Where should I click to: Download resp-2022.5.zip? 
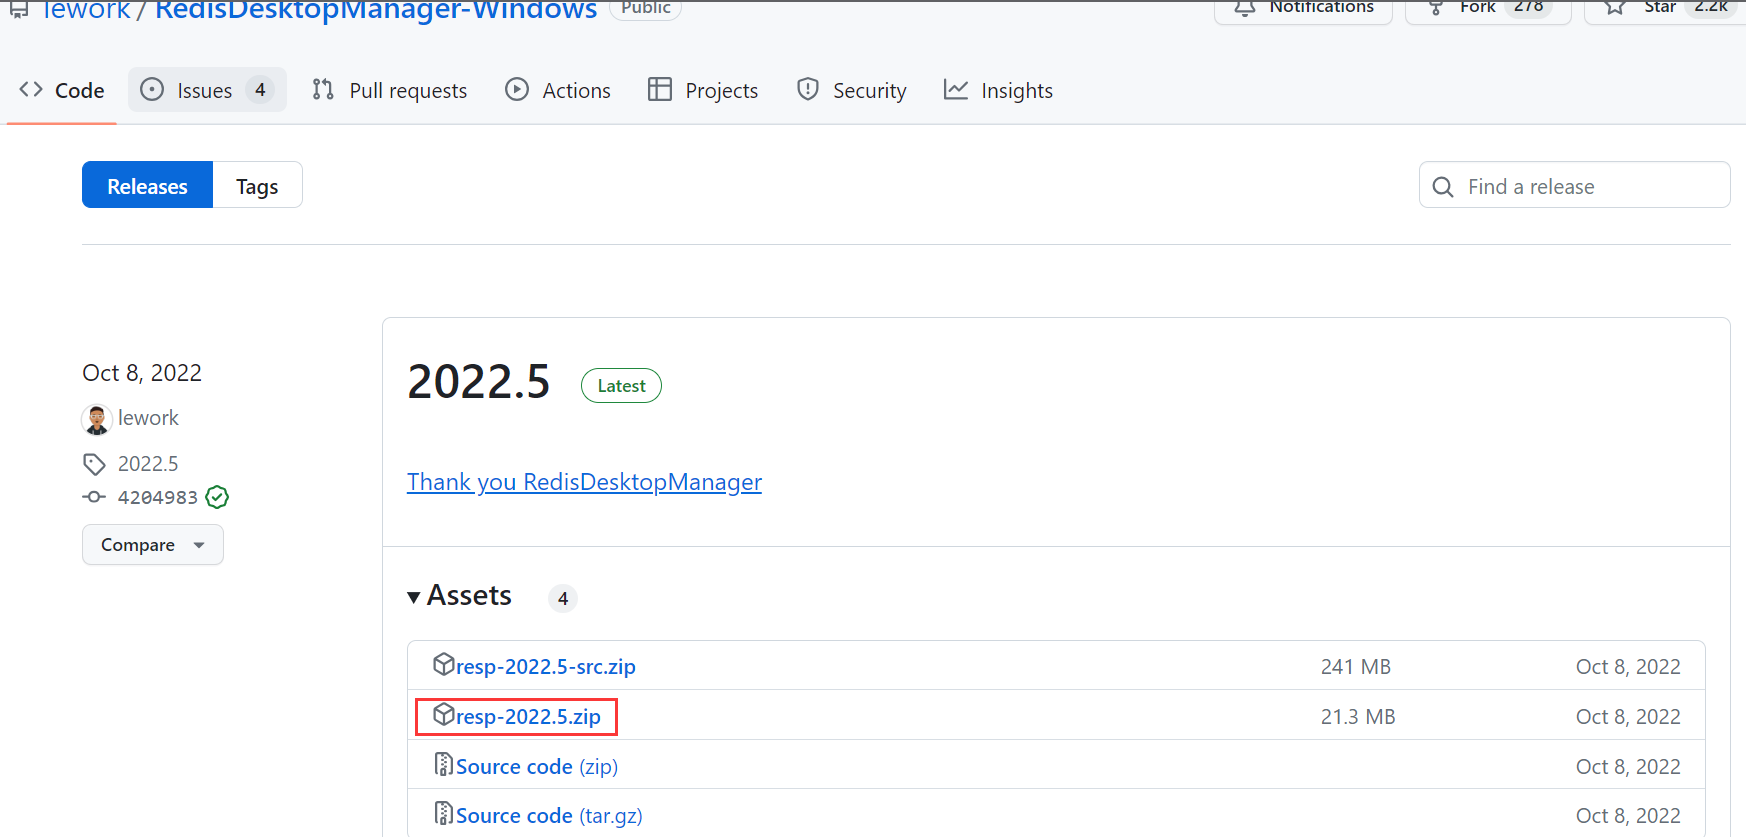pos(528,716)
